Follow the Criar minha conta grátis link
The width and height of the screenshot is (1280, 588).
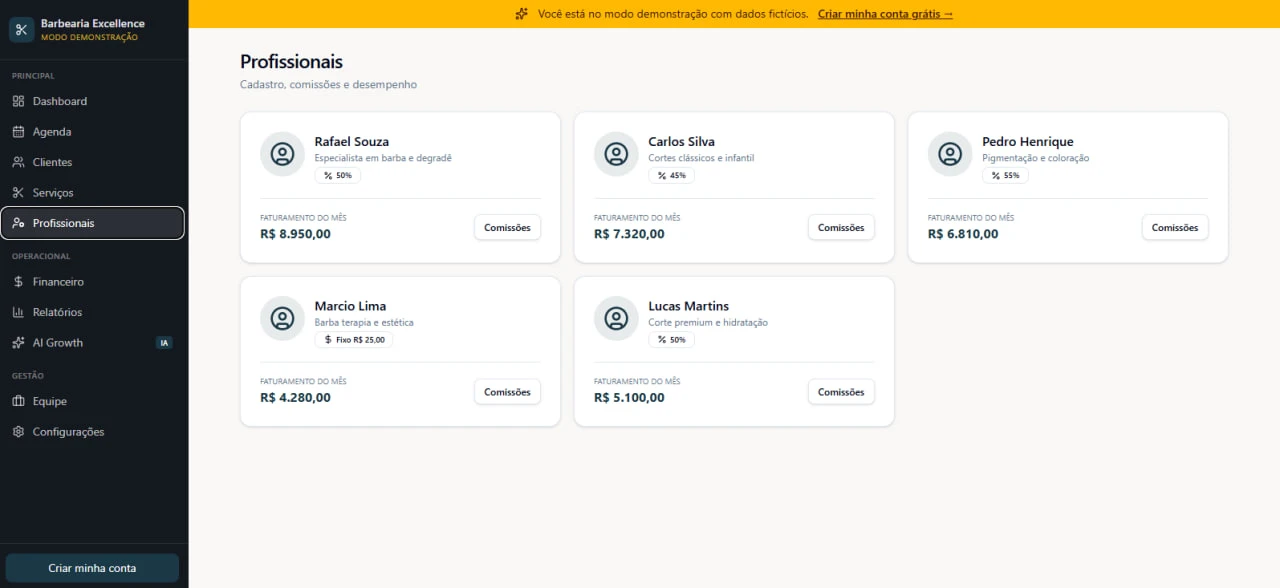tap(885, 14)
